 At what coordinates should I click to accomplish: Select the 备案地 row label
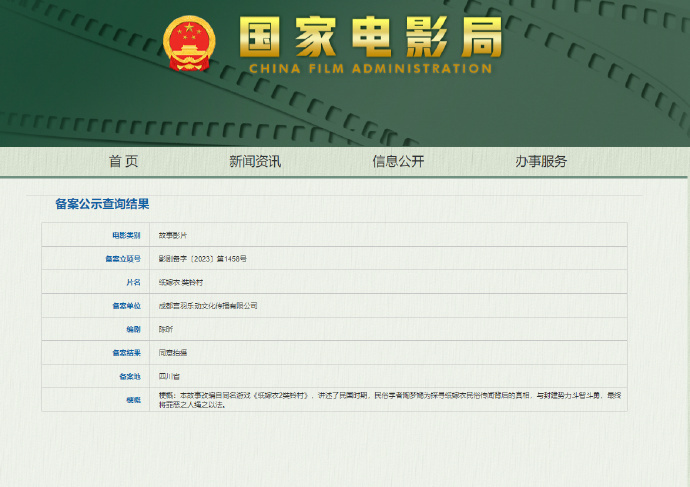[x=130, y=377]
